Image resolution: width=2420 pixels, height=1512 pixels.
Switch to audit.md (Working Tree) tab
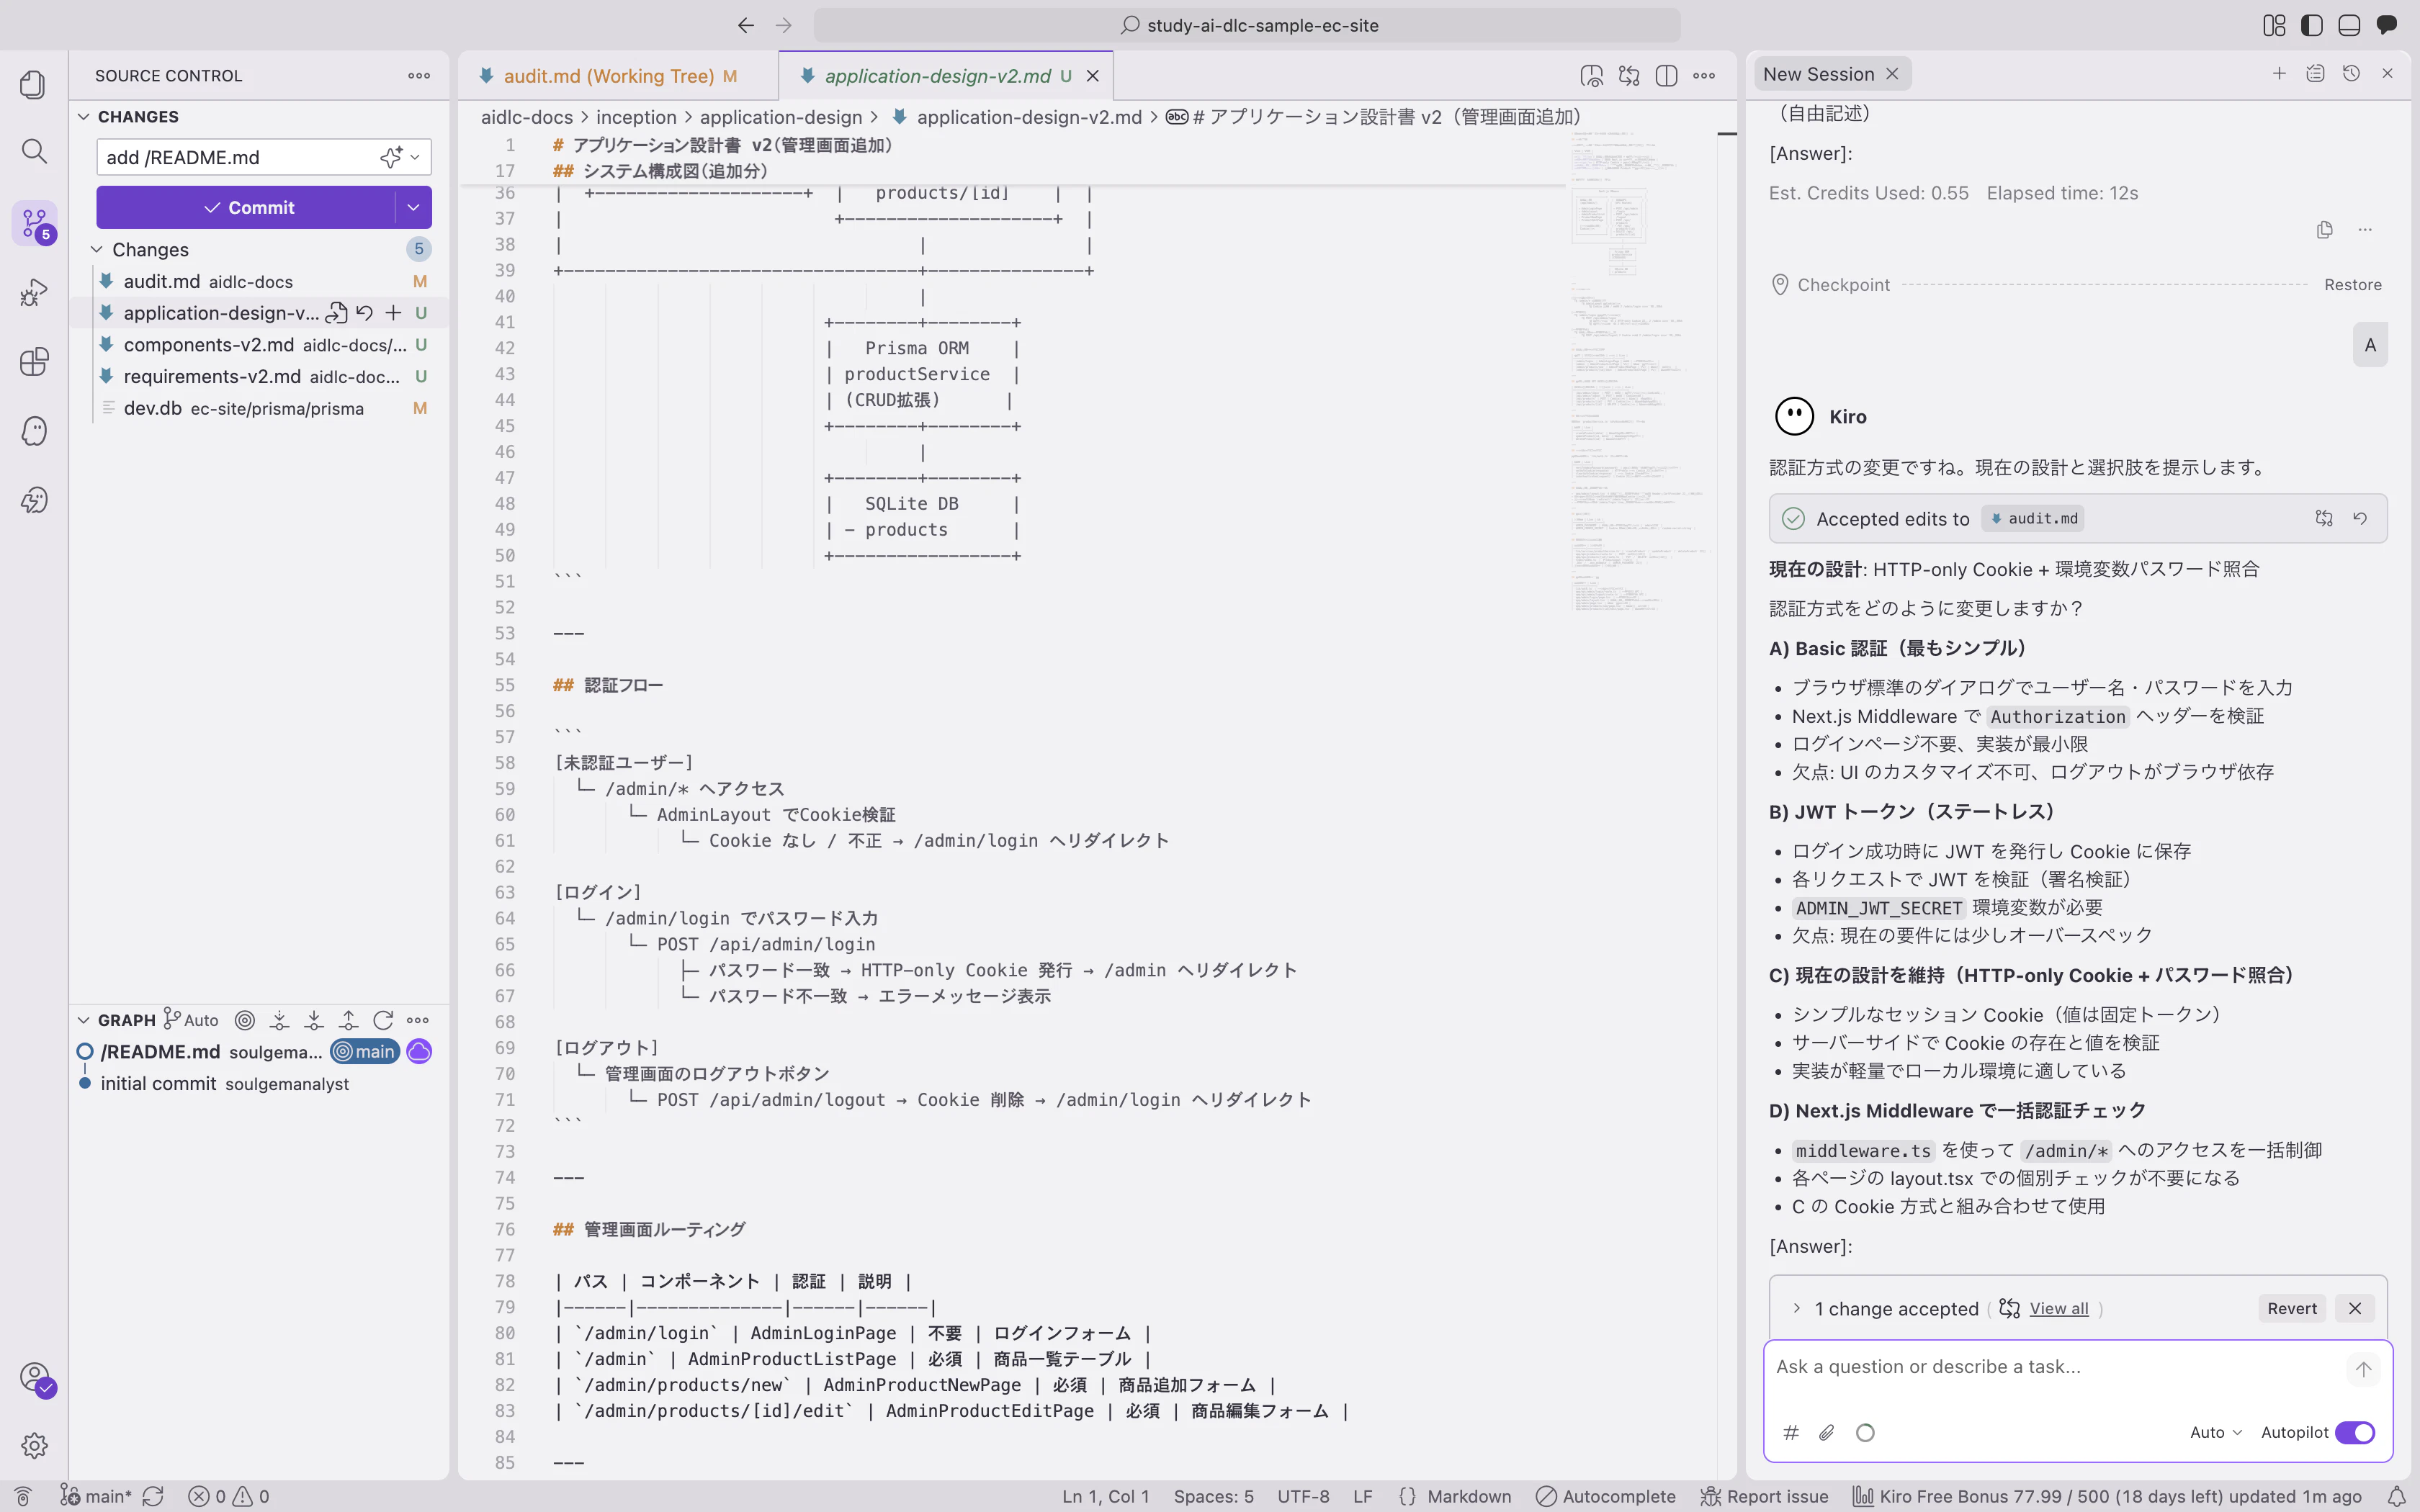coord(619,76)
